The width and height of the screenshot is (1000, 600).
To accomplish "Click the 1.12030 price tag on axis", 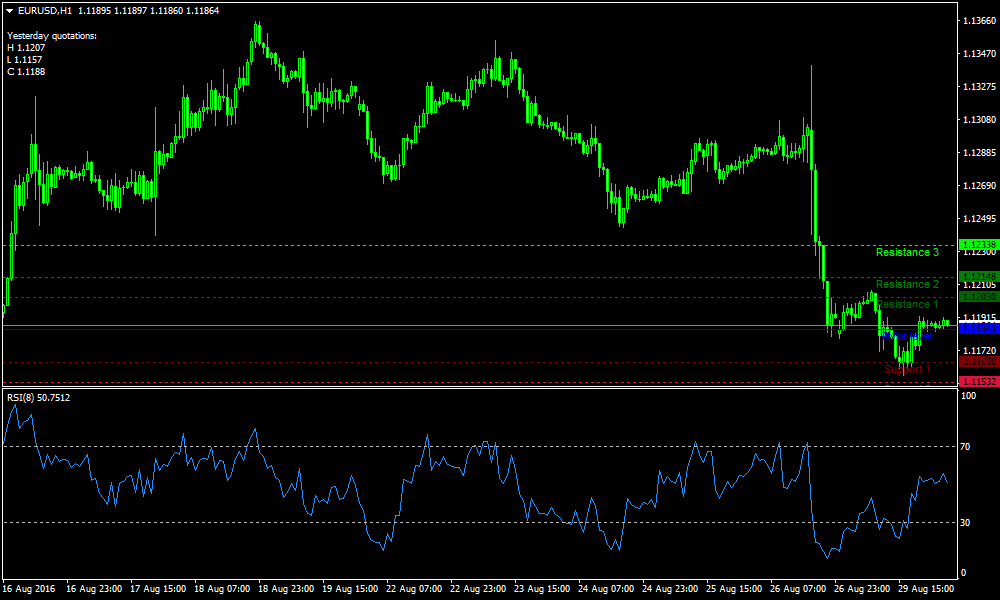I will pyautogui.click(x=977, y=297).
